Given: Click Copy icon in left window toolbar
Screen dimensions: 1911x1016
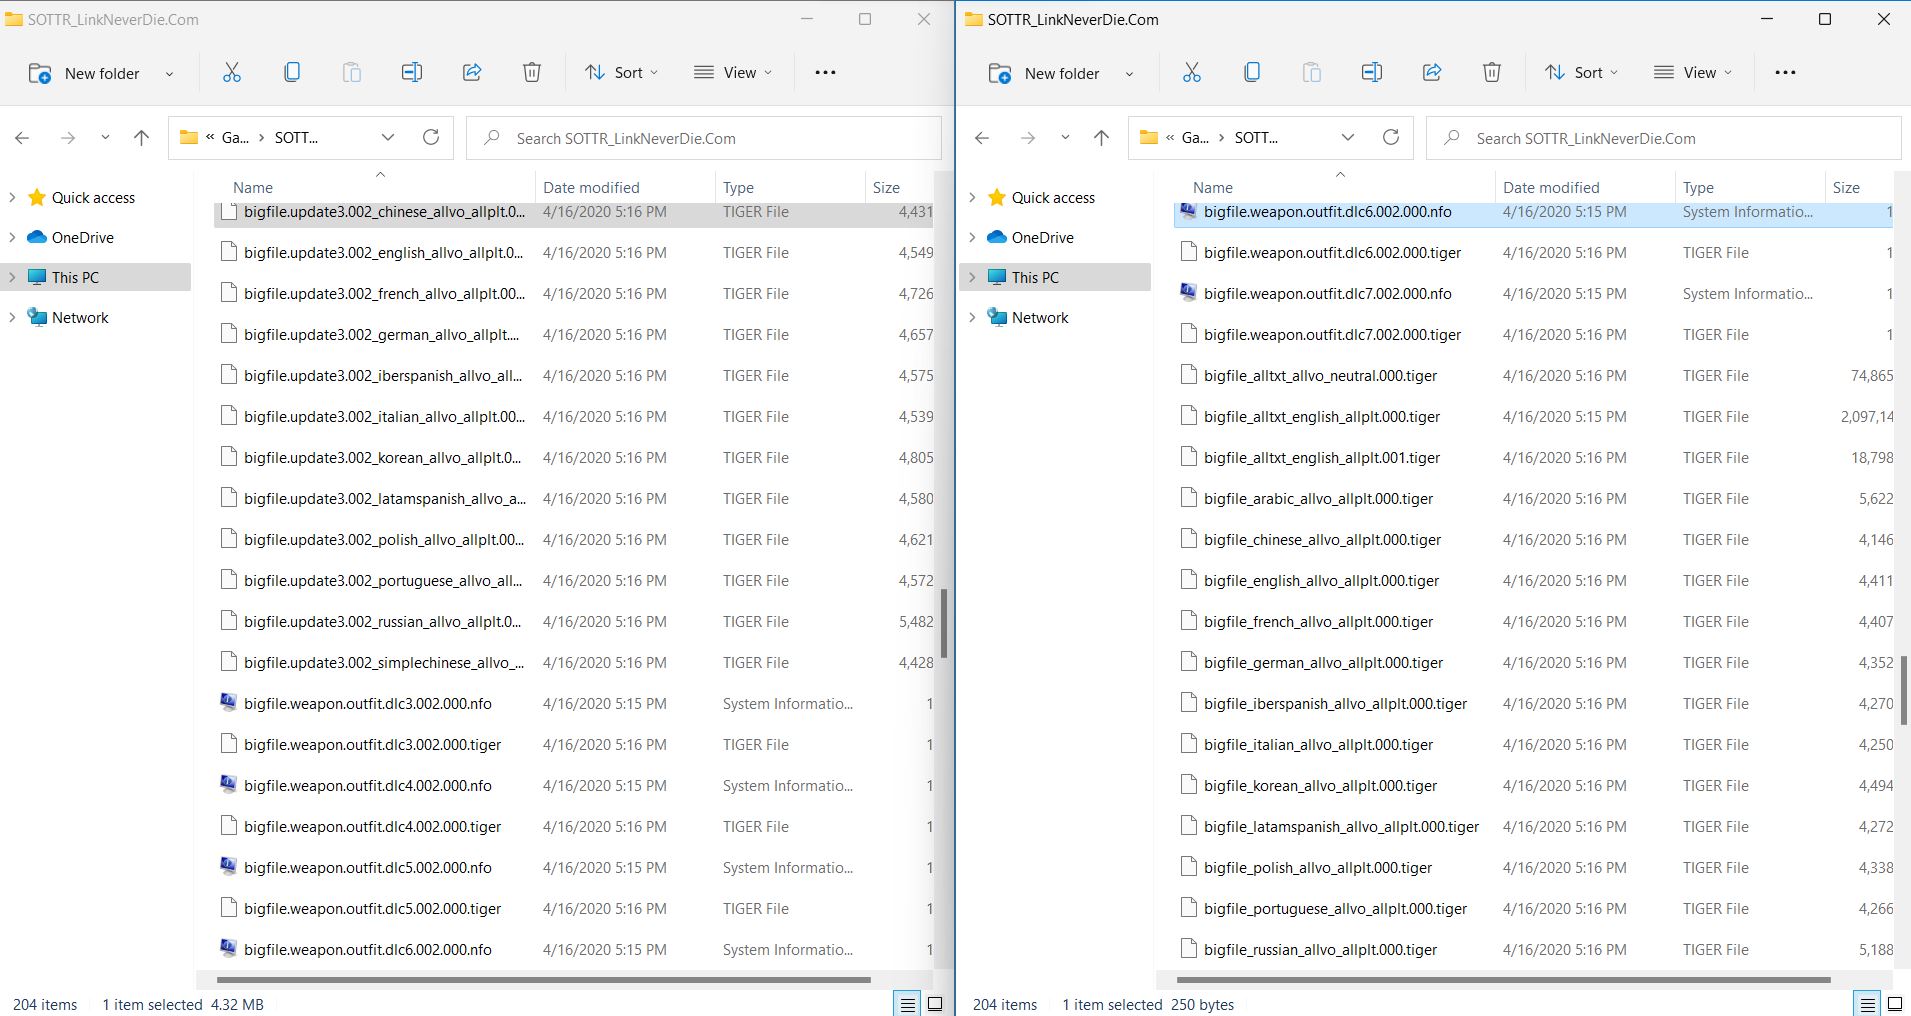Looking at the screenshot, I should click(x=291, y=72).
